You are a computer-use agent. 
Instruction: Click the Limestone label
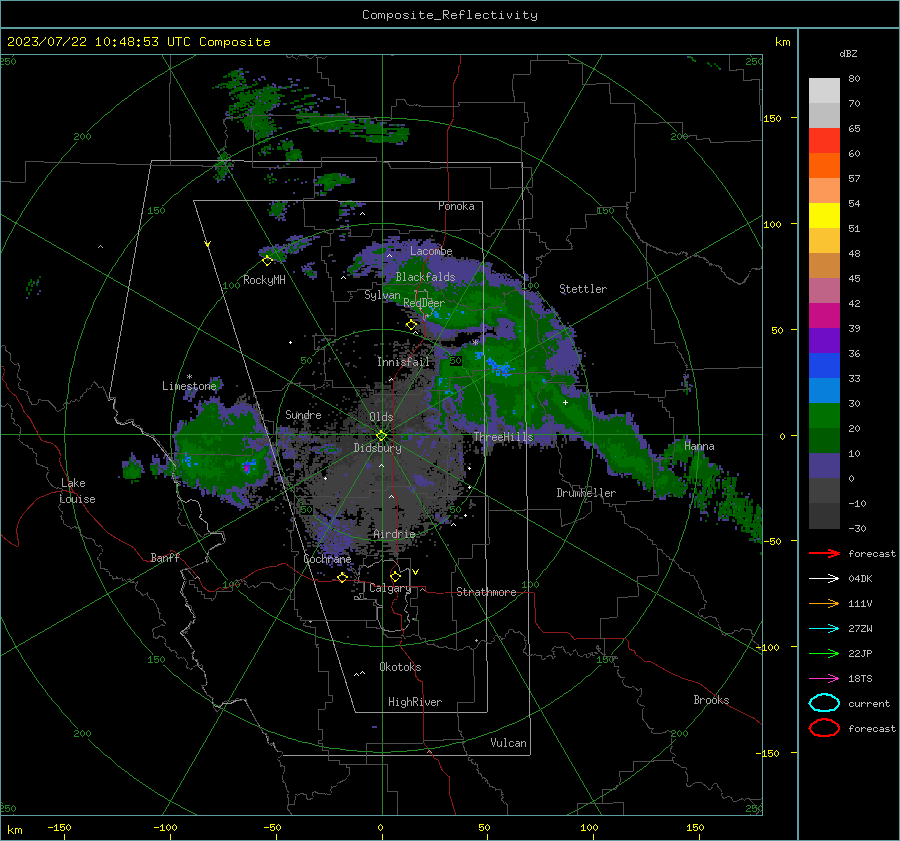[x=189, y=386]
